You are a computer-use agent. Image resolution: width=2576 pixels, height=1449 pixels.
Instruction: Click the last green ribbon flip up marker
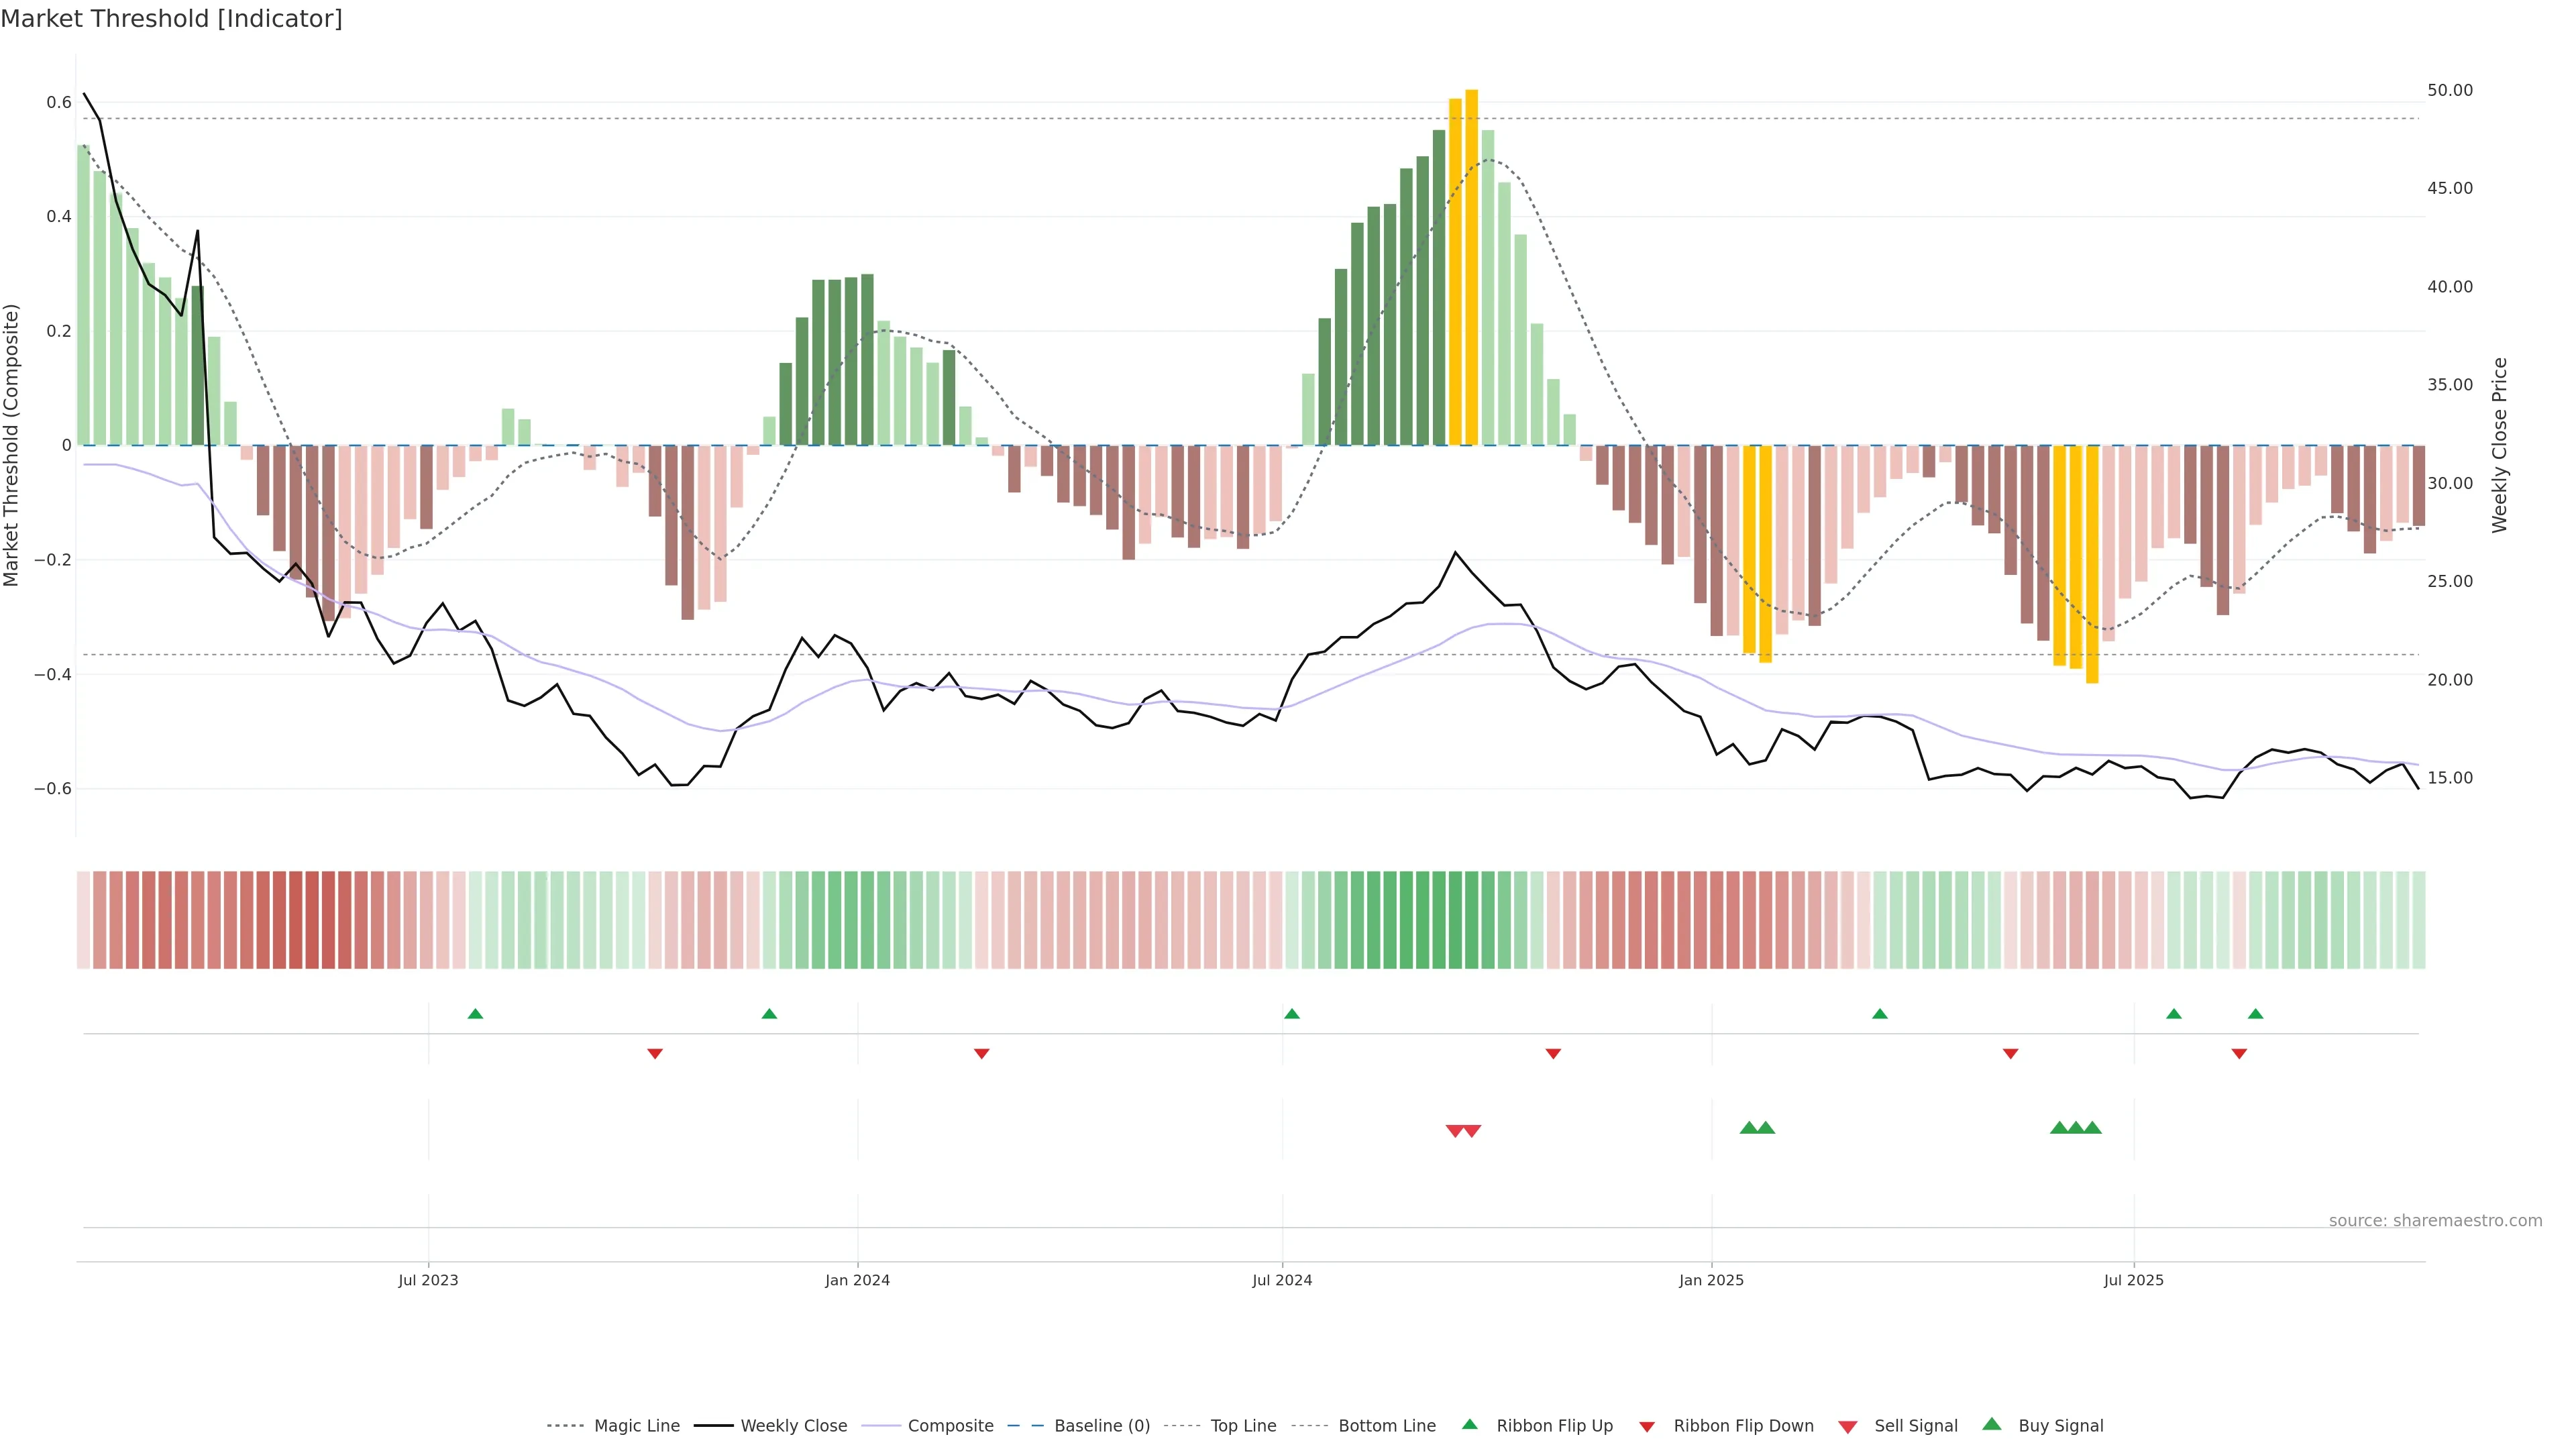pos(2256,1014)
